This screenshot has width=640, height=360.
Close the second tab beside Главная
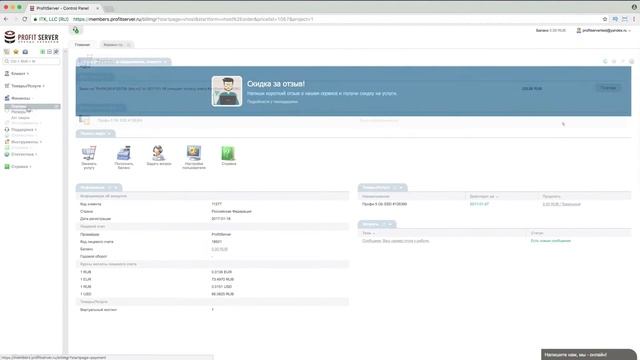129,44
